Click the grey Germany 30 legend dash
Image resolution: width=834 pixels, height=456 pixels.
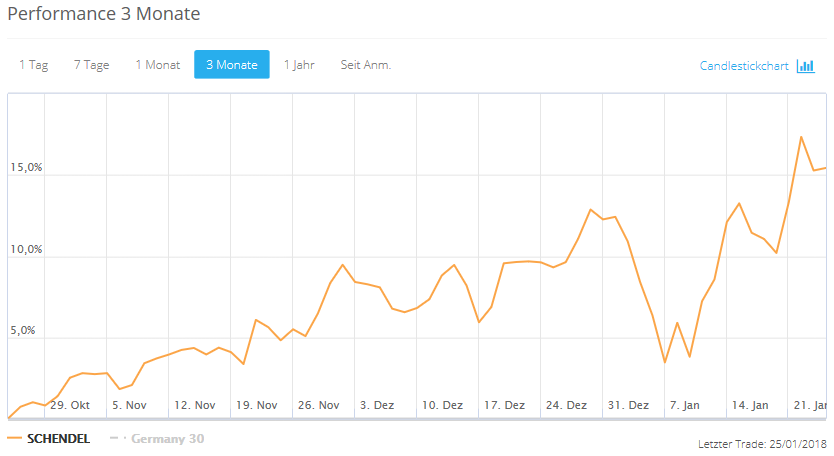116,438
